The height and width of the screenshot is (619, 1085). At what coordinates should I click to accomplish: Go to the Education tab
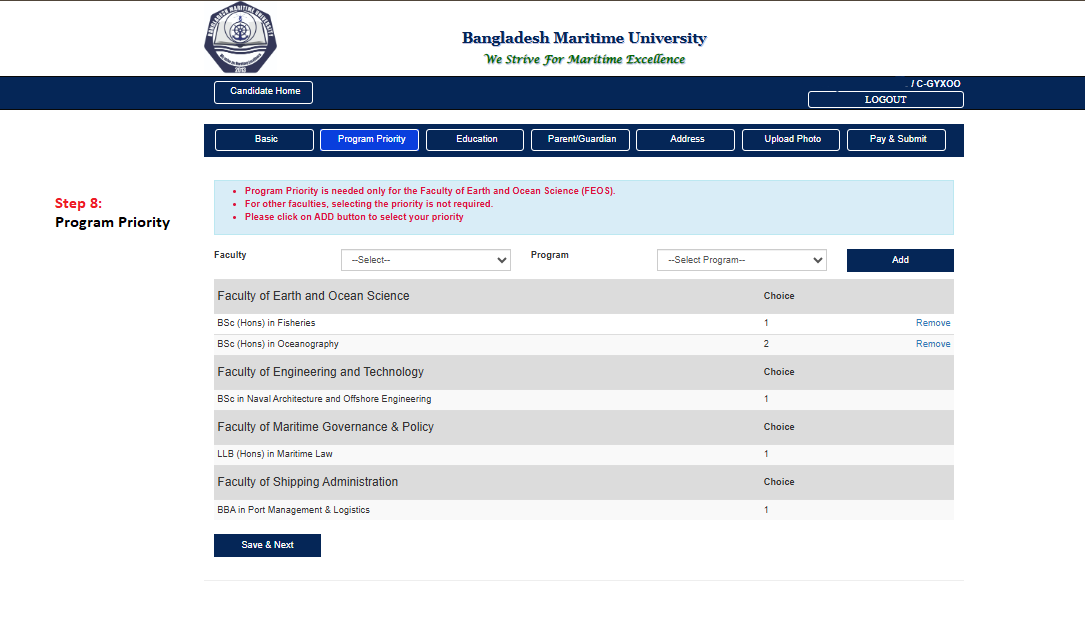(x=476, y=140)
